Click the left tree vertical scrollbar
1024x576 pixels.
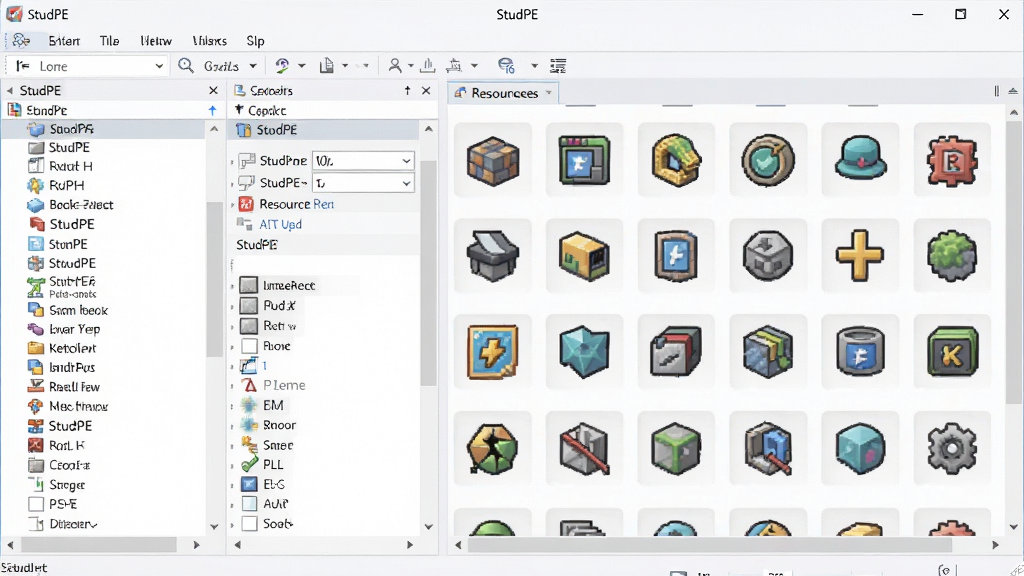pos(214,280)
